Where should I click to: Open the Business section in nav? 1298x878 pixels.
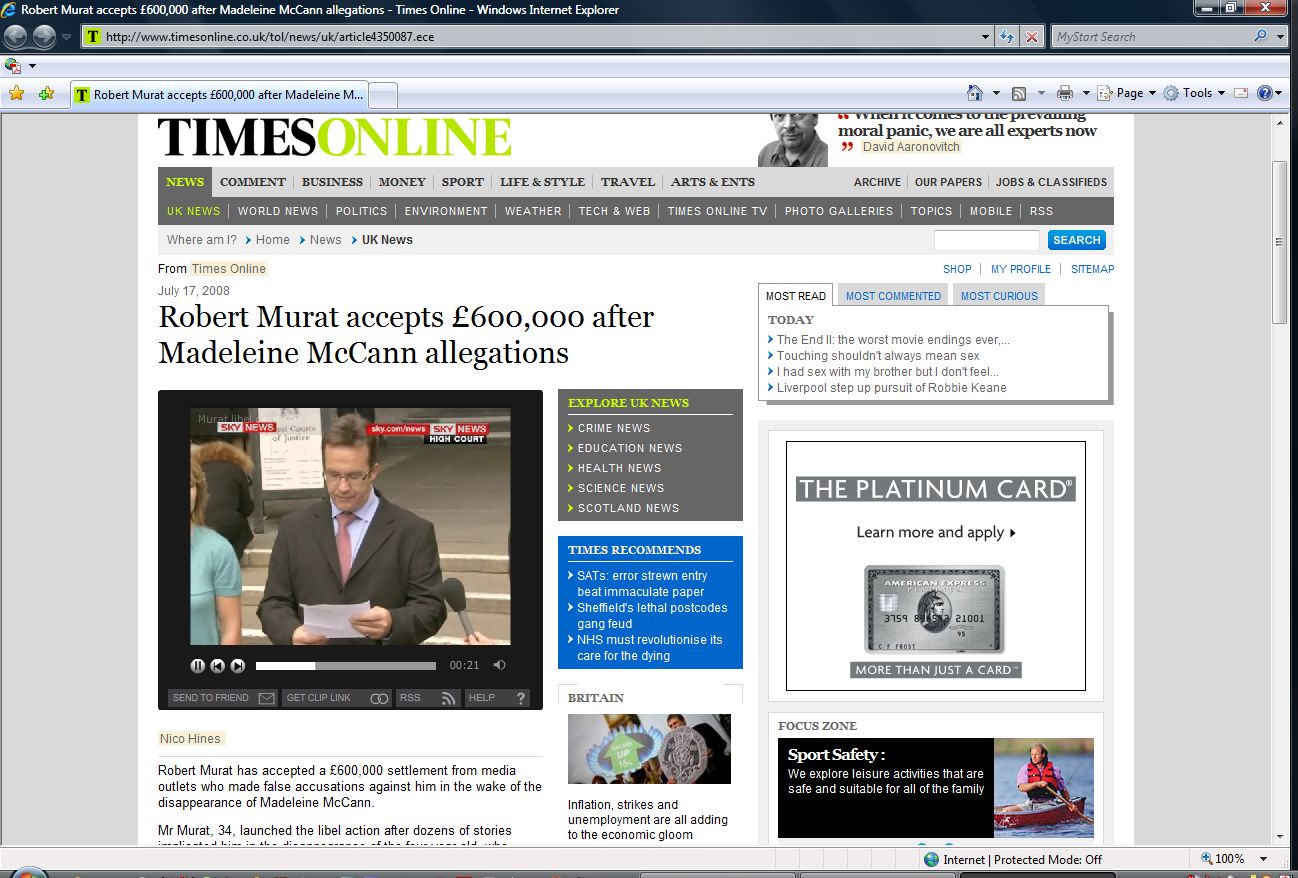[332, 182]
